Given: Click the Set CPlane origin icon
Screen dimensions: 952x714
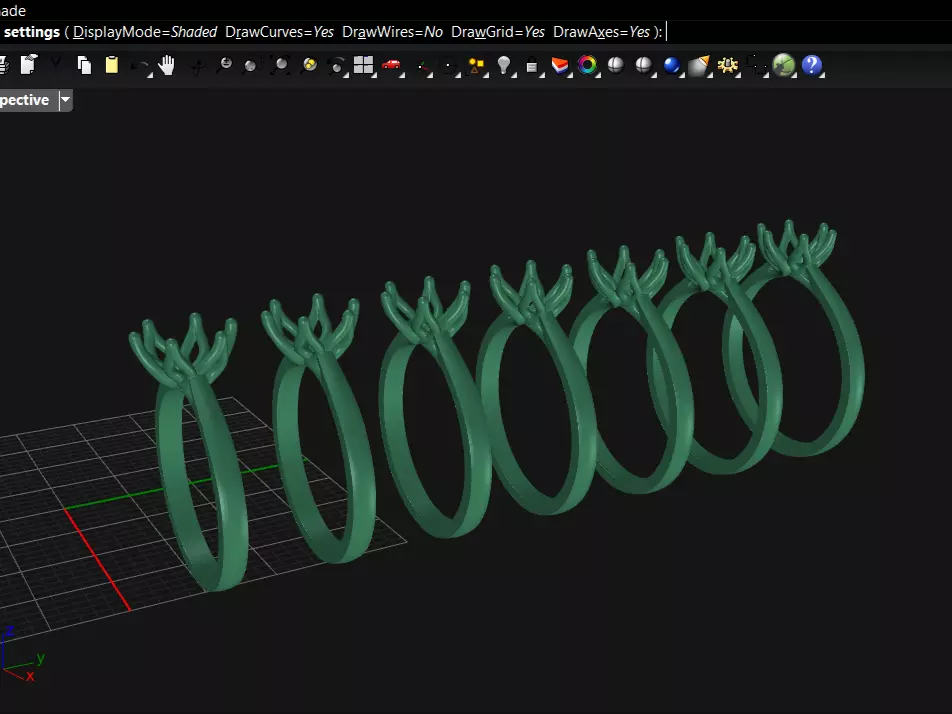Looking at the screenshot, I should pos(424,66).
